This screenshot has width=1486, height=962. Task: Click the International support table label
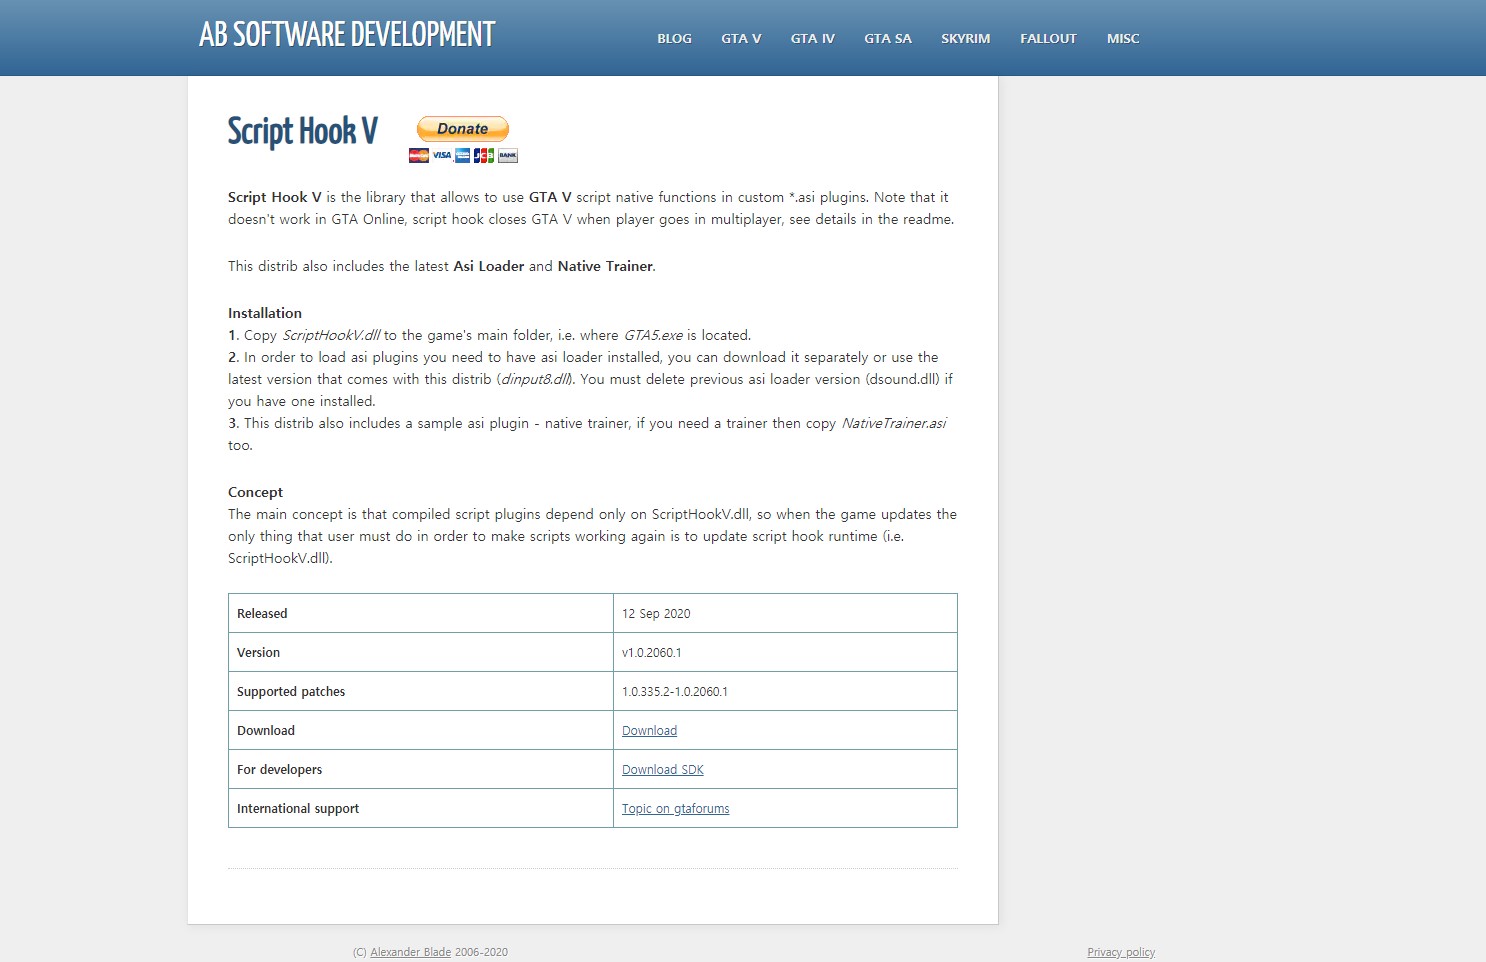tap(298, 809)
